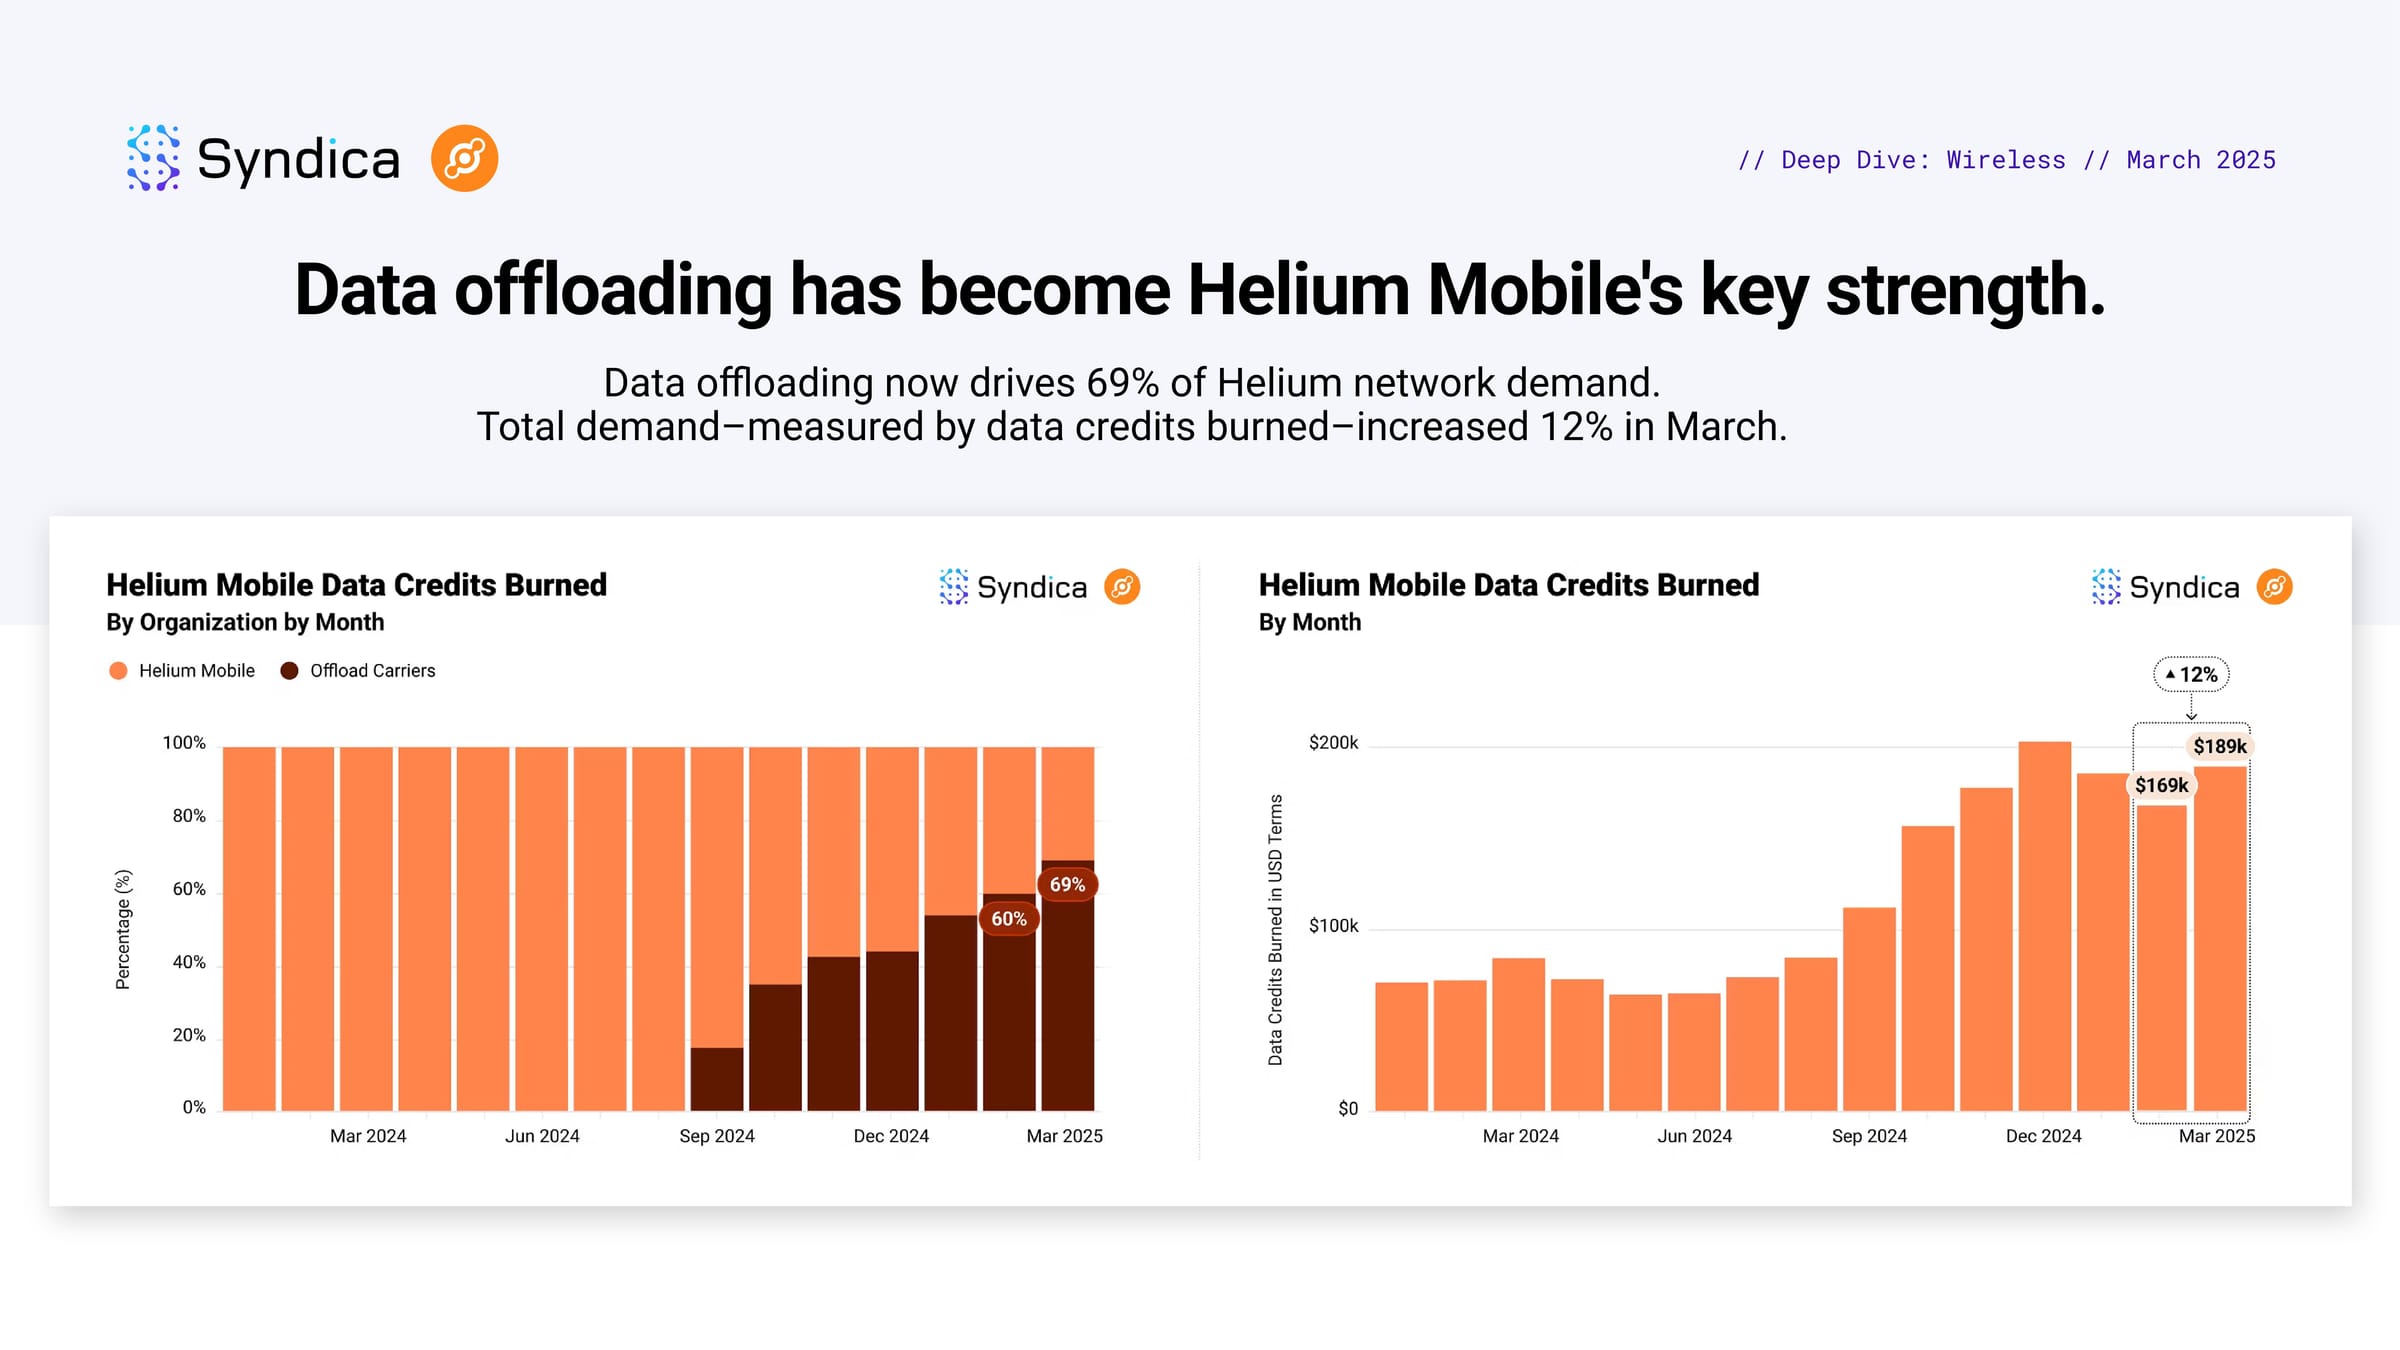Viewport: 2400px width, 1350px height.
Task: Click the orange Helium icon in the header
Action: [x=465, y=158]
